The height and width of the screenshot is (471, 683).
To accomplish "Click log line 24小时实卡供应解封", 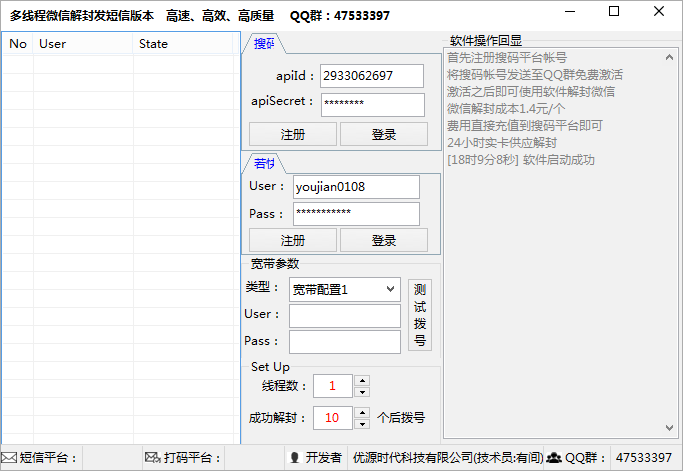I will [502, 143].
